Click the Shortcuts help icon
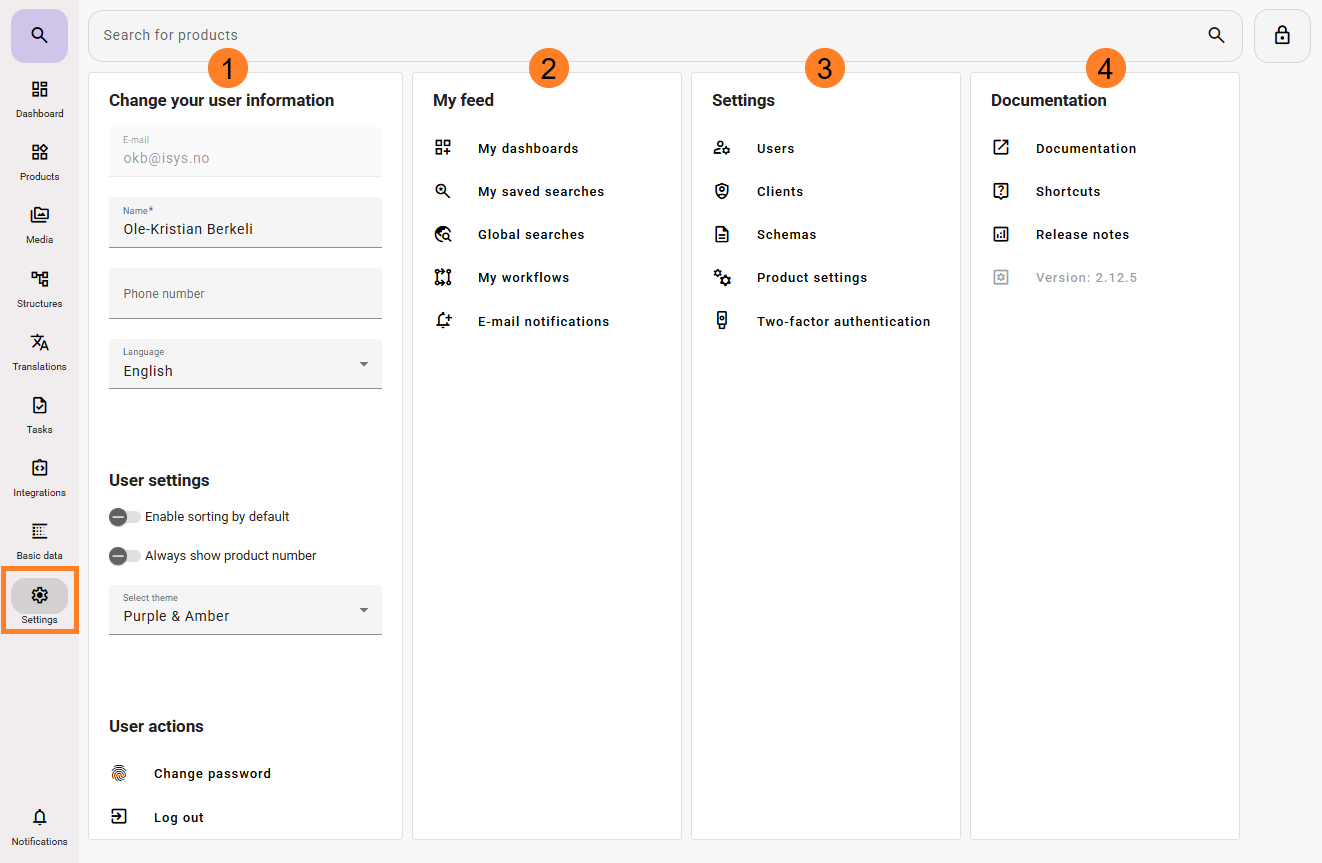The image size is (1322, 863). [x=1001, y=191]
